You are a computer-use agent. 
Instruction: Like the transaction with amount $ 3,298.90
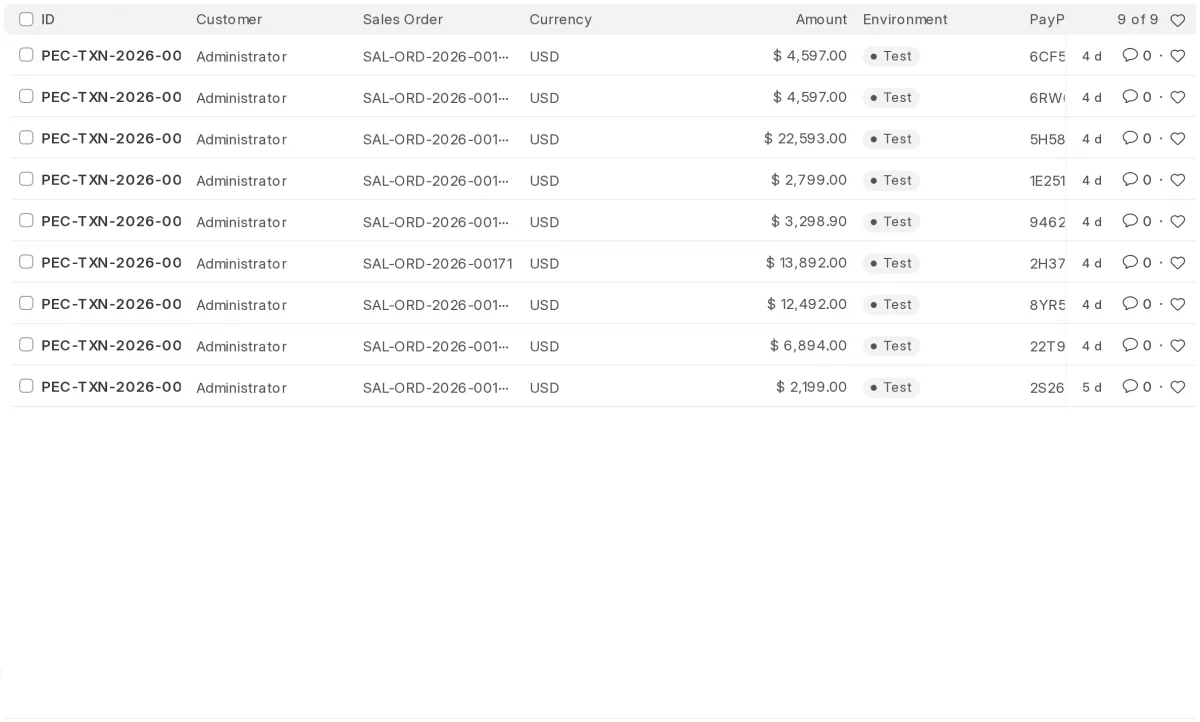tap(1177, 221)
